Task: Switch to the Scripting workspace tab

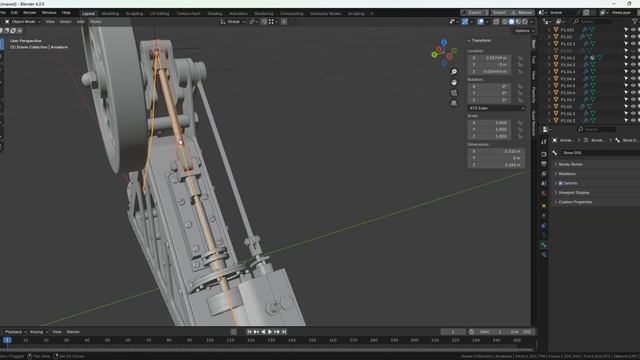Action: click(356, 13)
